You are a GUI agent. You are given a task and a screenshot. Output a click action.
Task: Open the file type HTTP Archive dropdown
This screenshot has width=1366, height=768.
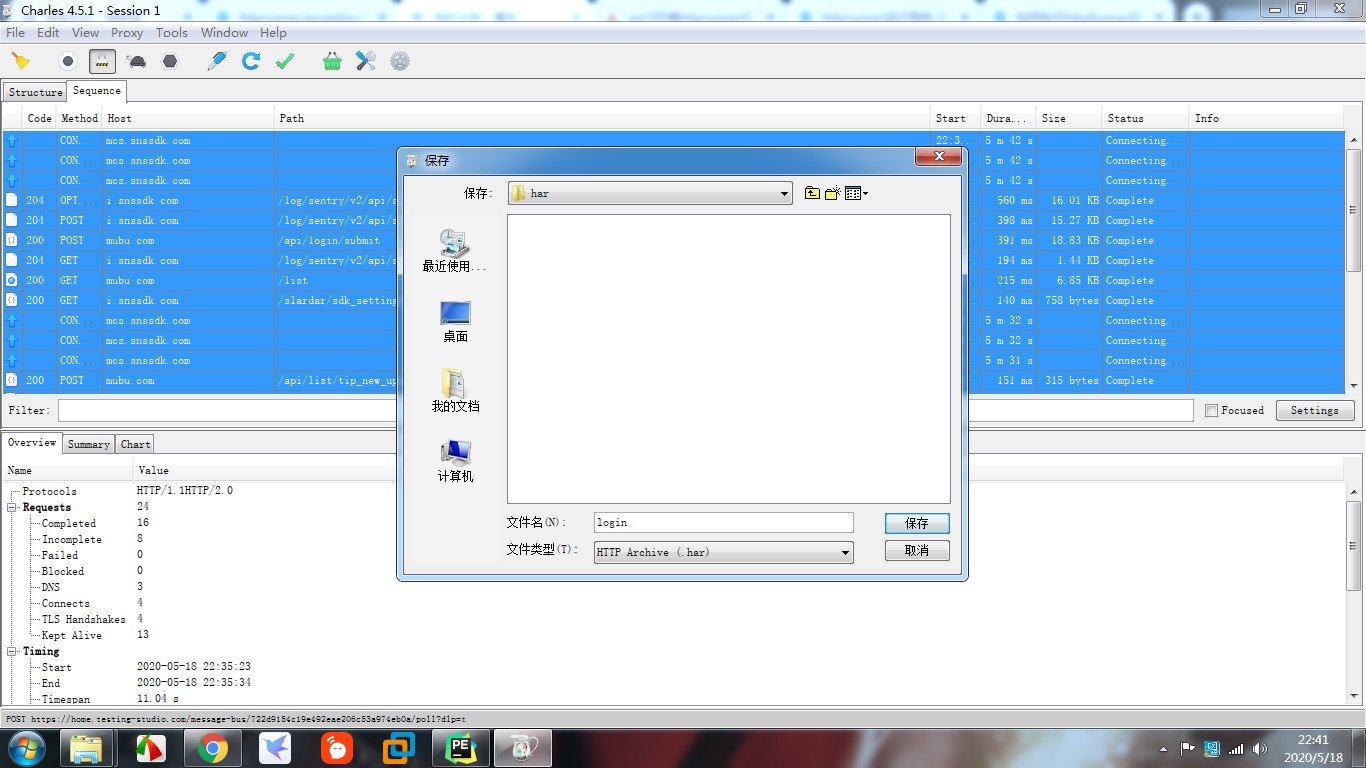724,552
